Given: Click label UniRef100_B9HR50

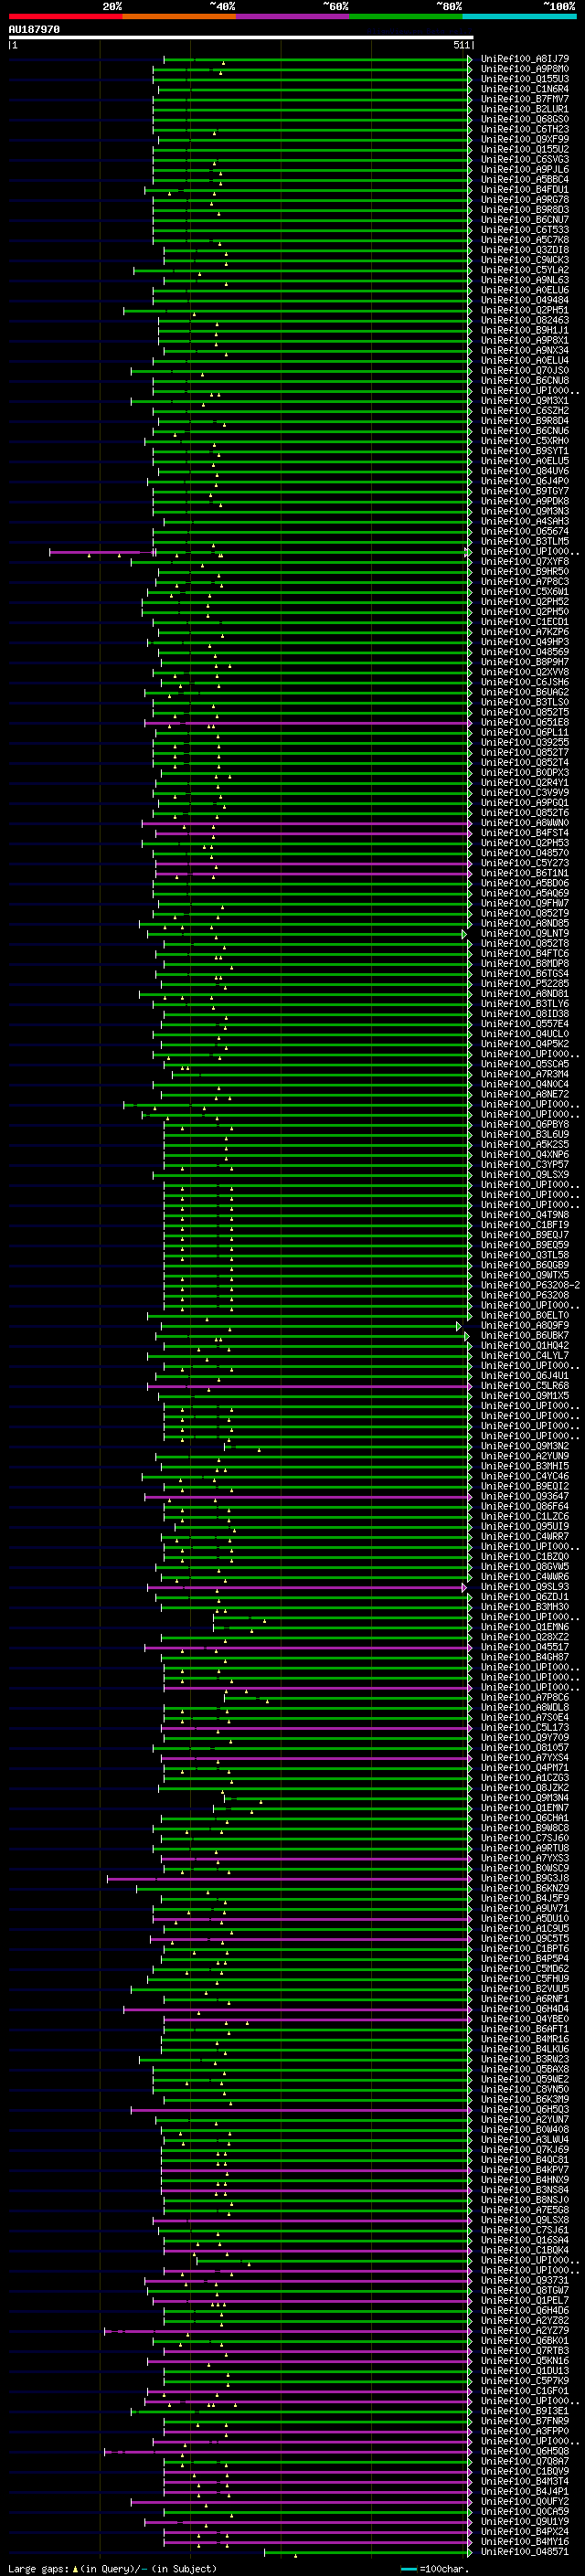Looking at the screenshot, I should click(525, 572).
